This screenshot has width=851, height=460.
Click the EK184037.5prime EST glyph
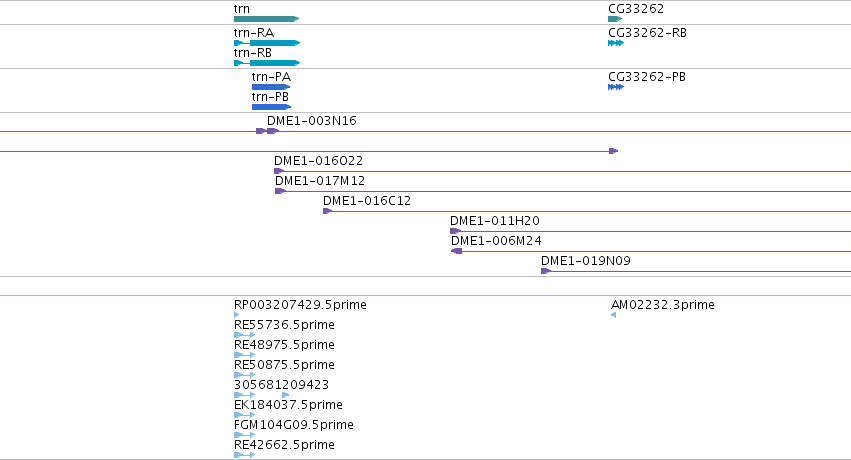point(244,415)
